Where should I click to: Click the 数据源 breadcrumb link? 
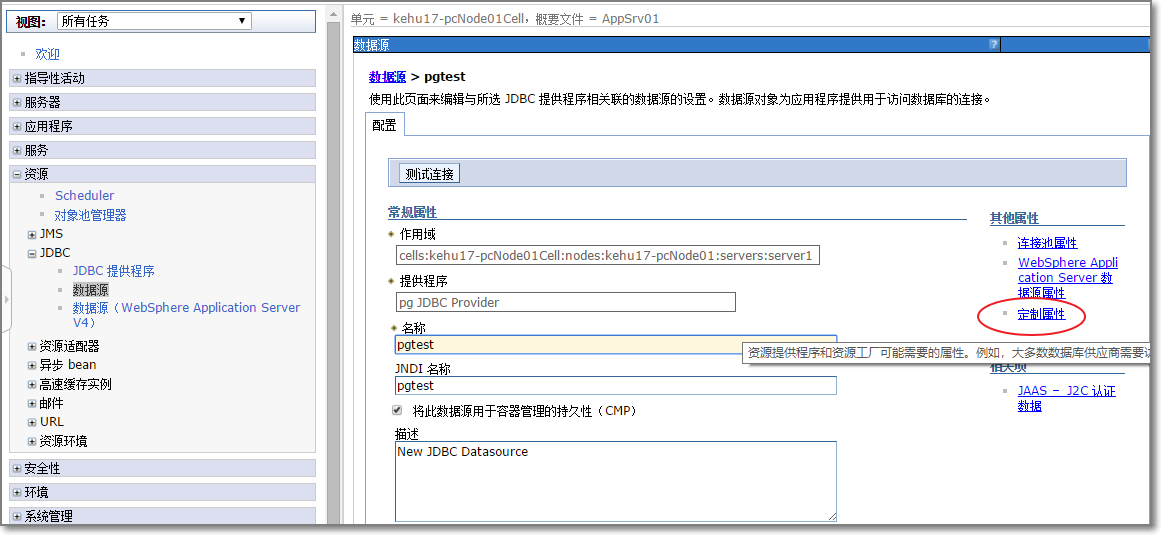387,77
